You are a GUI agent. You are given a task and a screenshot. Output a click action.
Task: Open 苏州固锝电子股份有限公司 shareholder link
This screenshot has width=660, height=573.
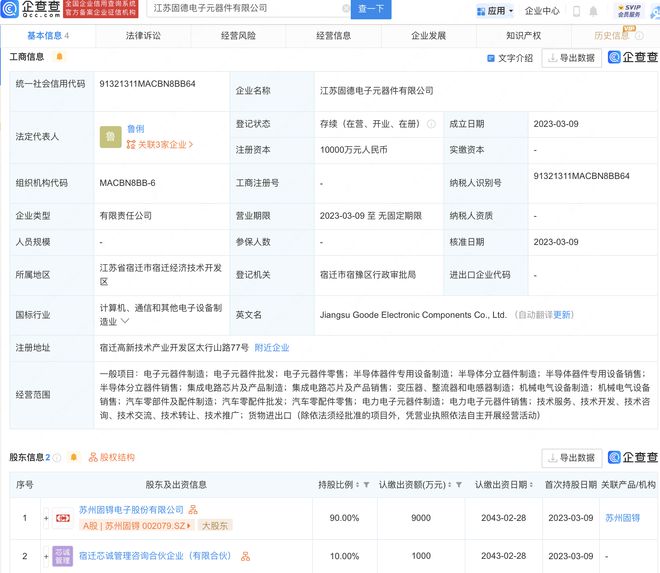pos(131,510)
